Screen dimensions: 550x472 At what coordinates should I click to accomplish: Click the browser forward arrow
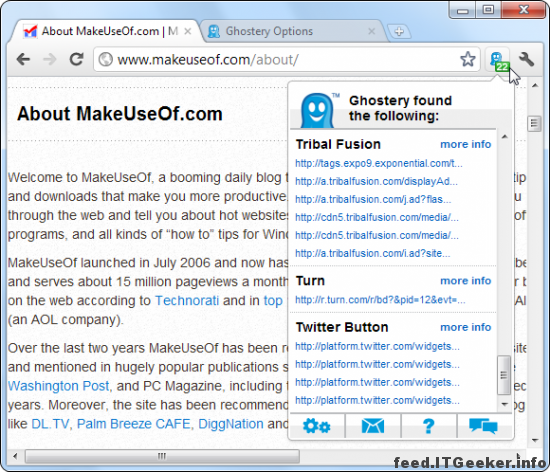(49, 59)
